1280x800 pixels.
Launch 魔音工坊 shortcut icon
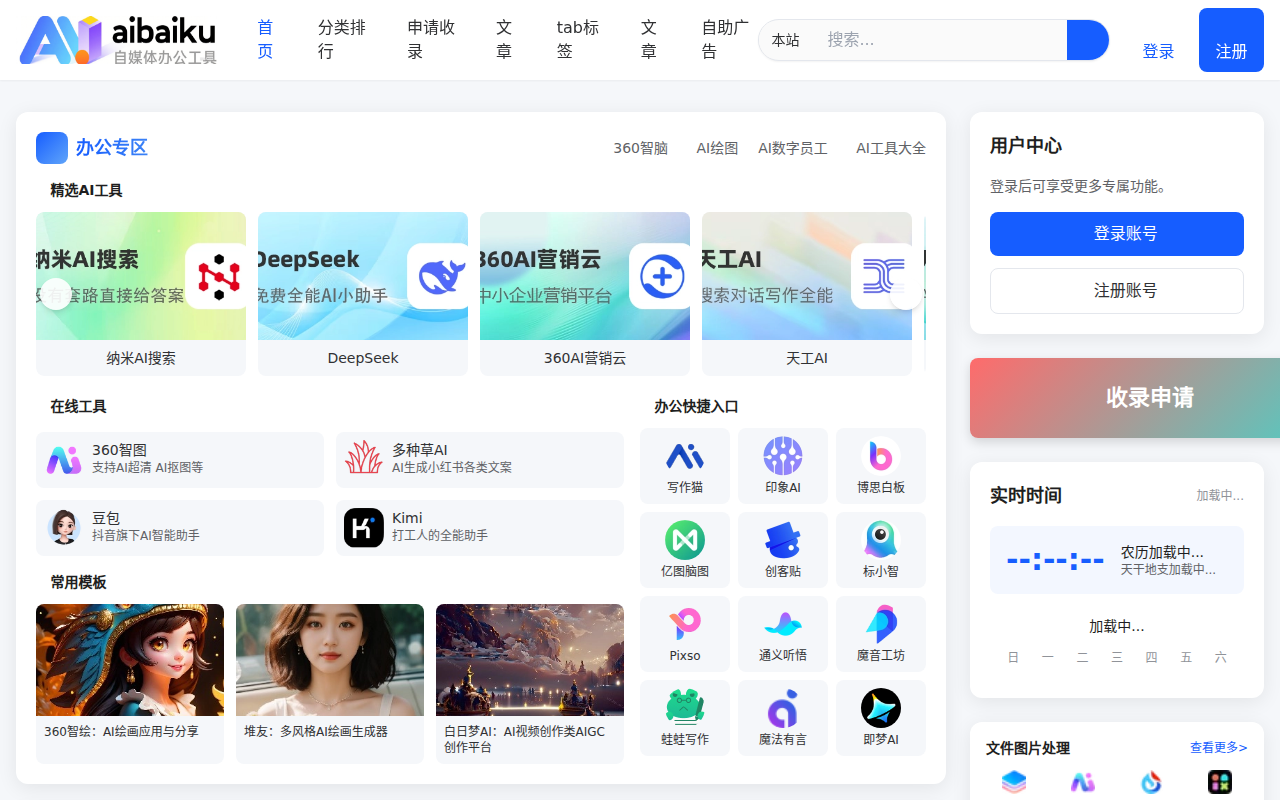point(881,624)
